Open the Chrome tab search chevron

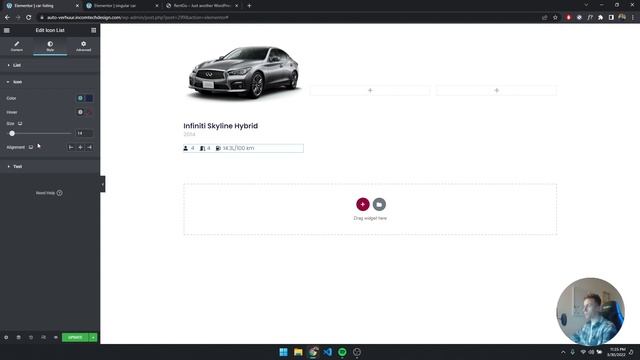click(586, 5)
